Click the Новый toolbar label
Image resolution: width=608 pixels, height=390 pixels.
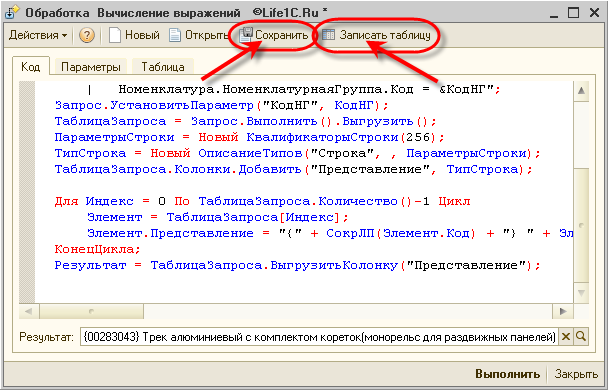[x=142, y=35]
